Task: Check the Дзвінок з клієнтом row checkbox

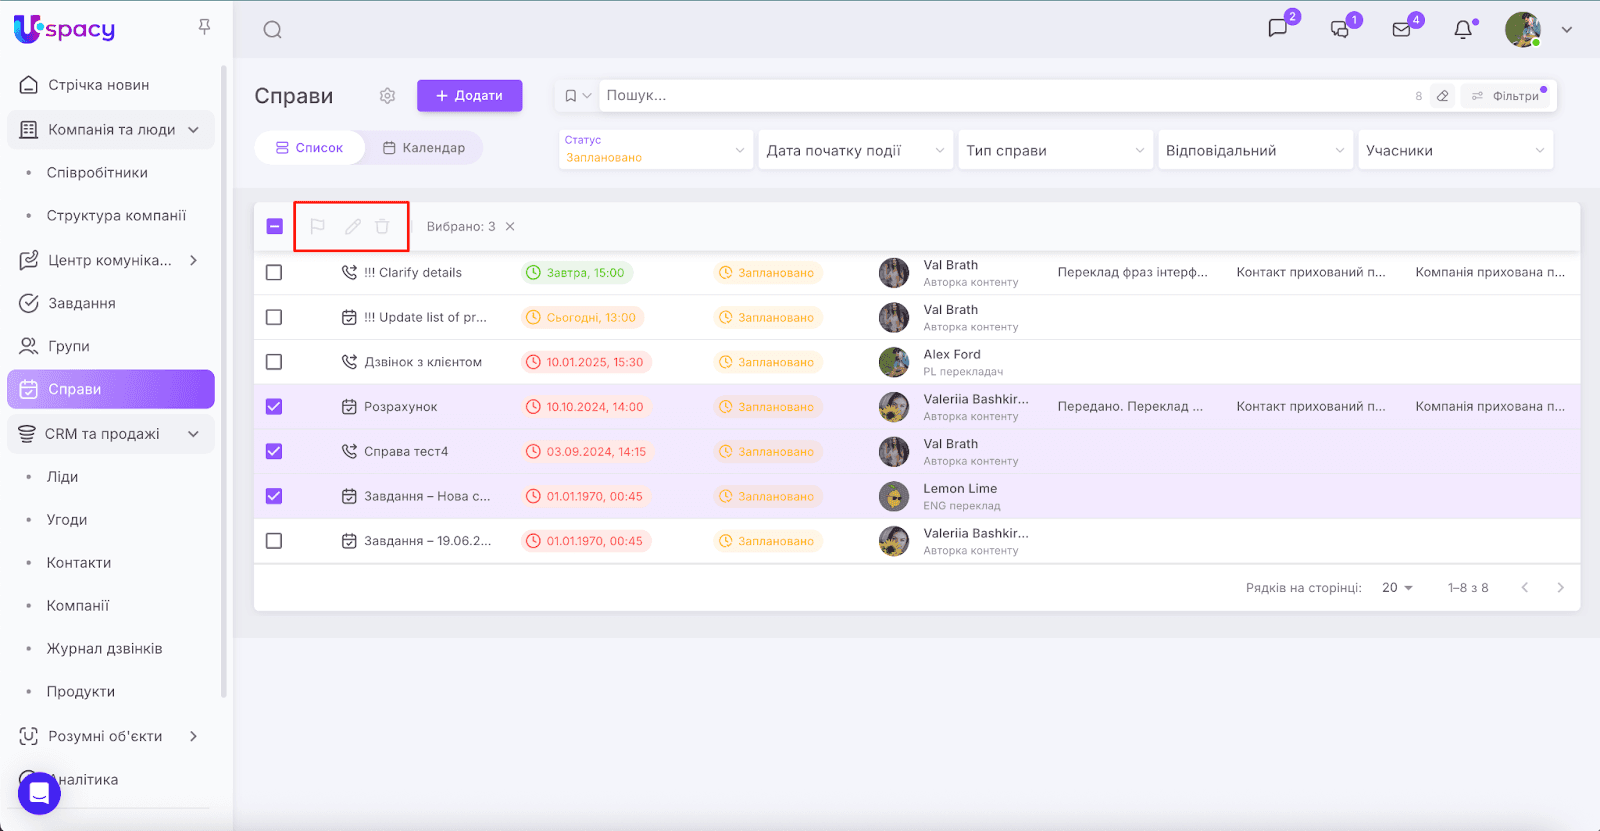Action: click(274, 362)
